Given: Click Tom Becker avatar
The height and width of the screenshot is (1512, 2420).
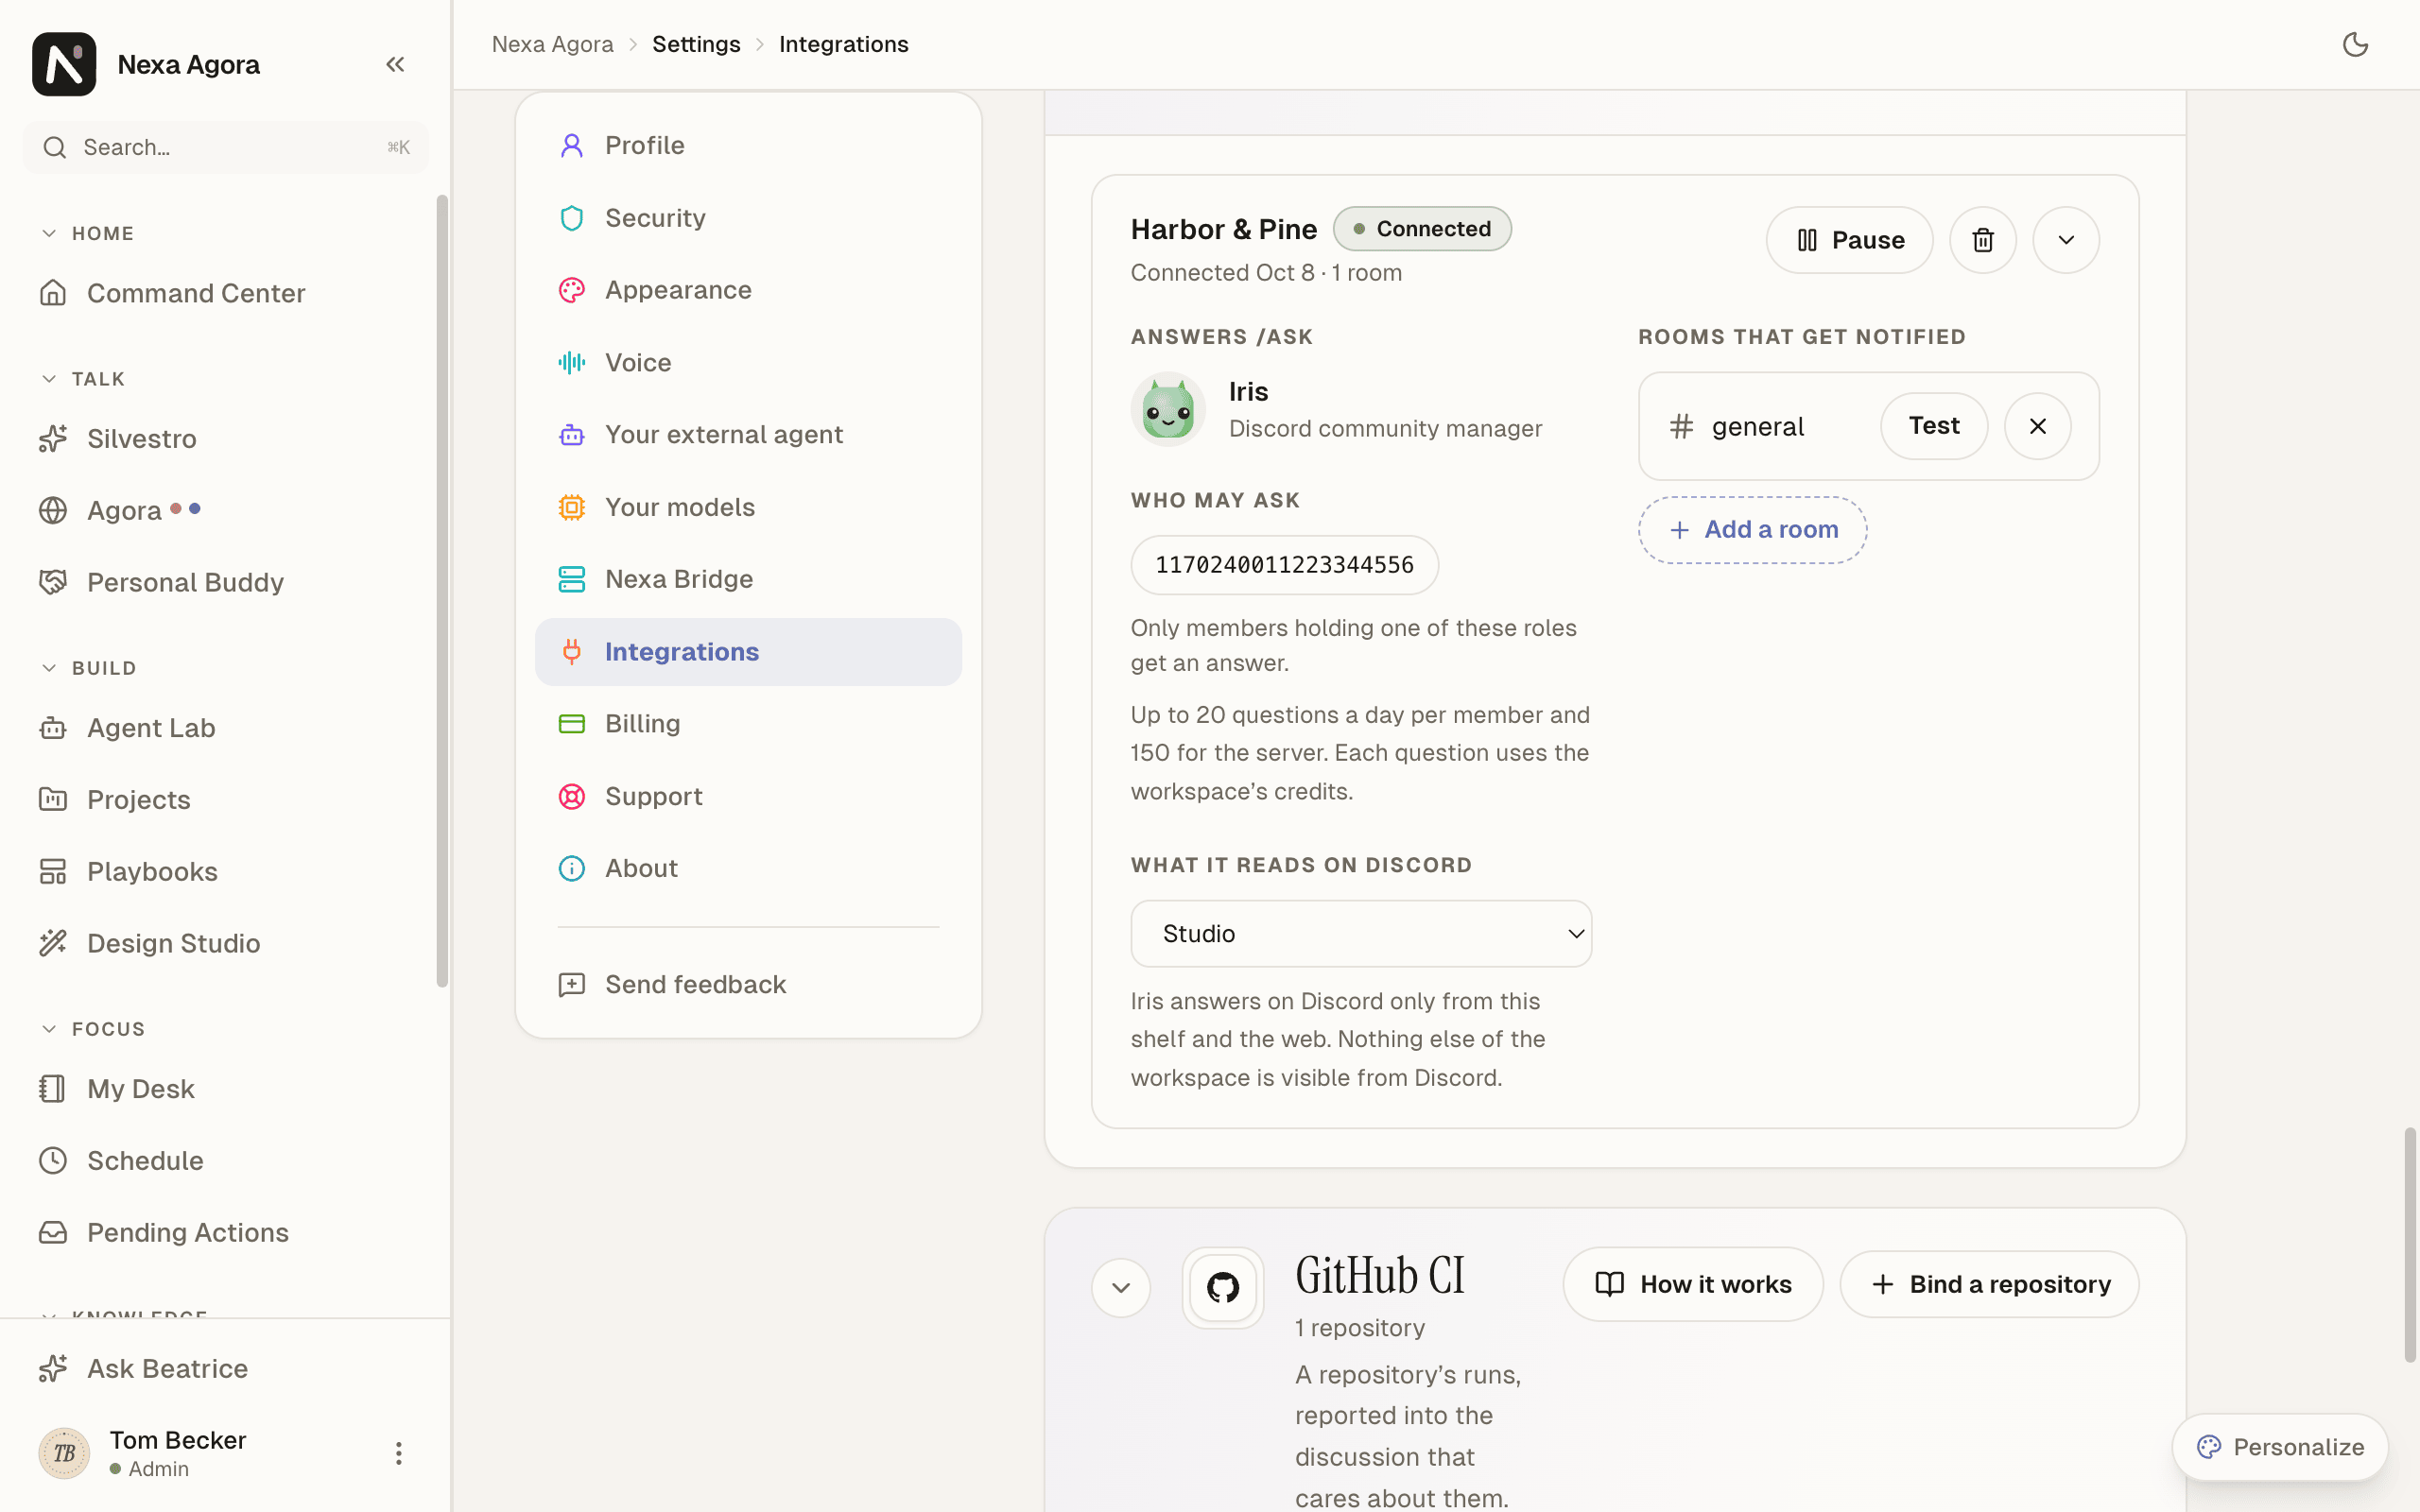Looking at the screenshot, I should click(64, 1453).
